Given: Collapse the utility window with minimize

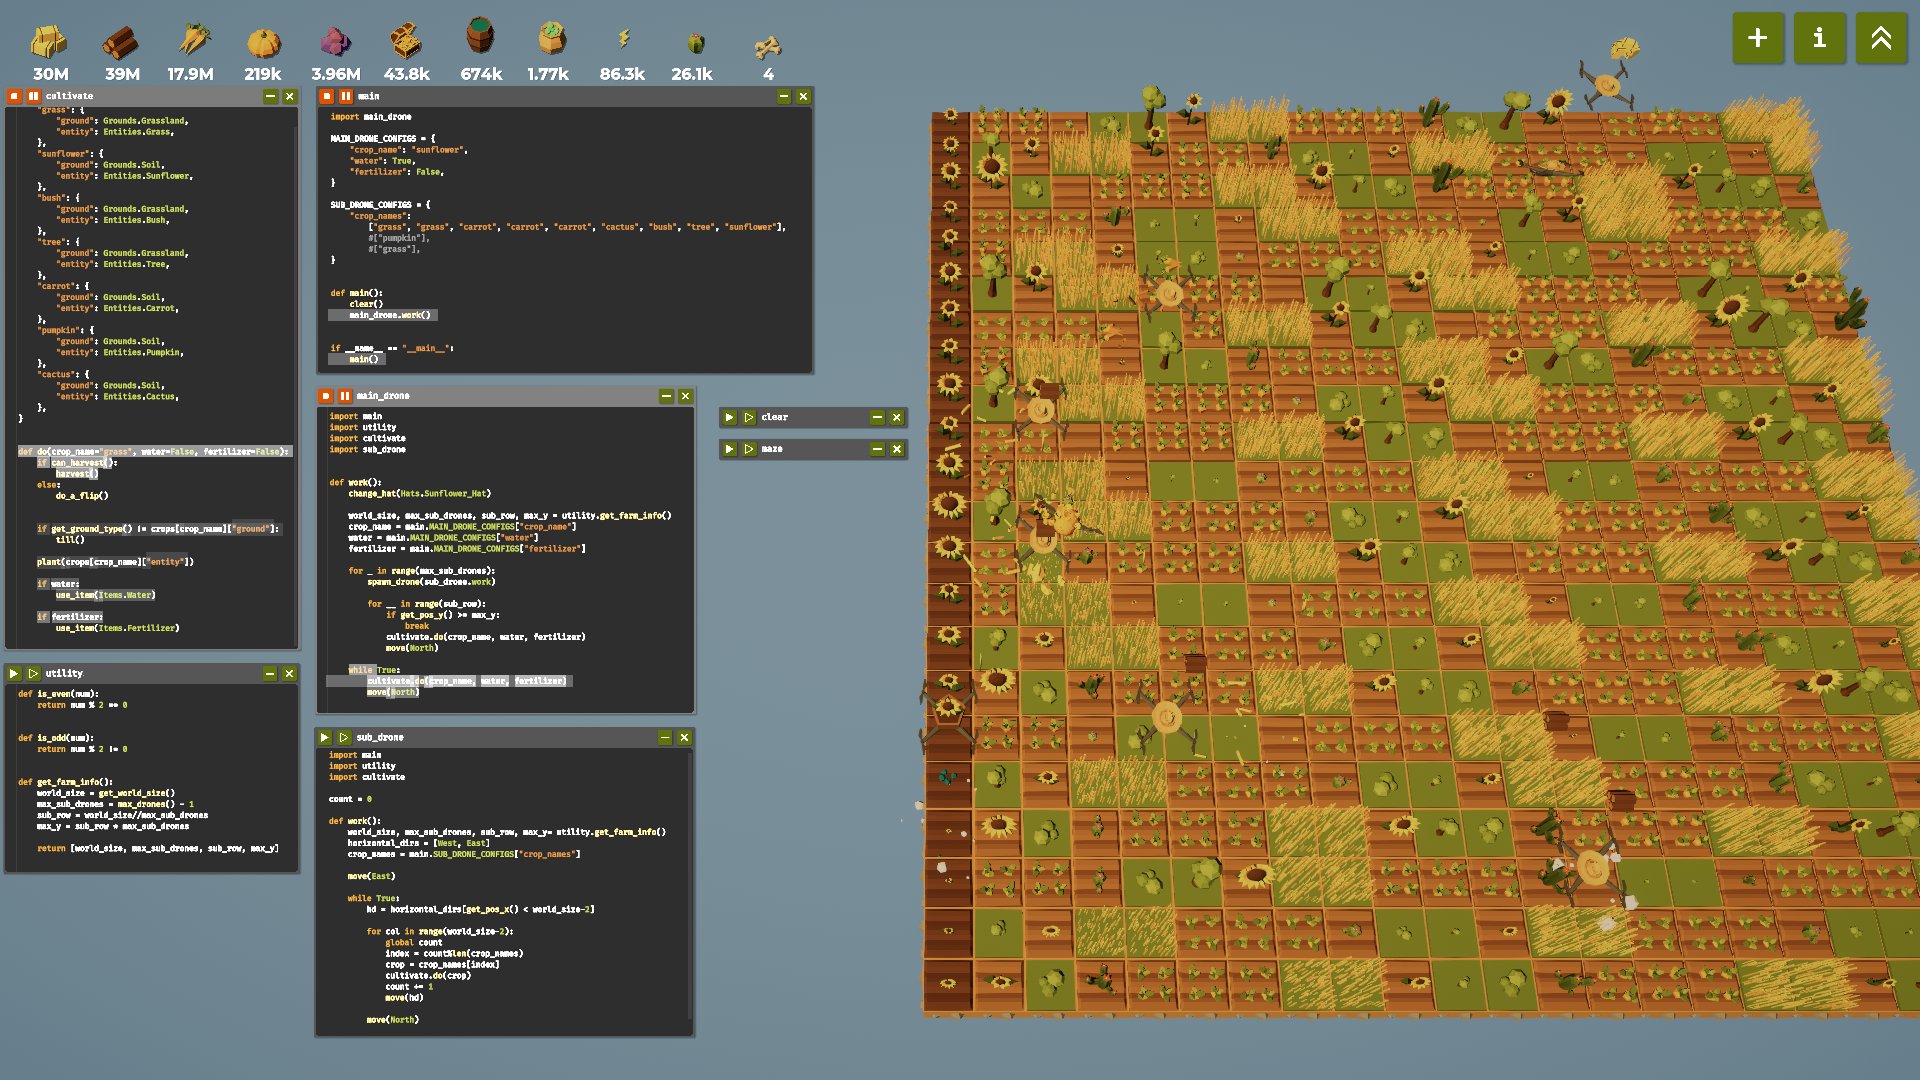Looking at the screenshot, I should 270,673.
